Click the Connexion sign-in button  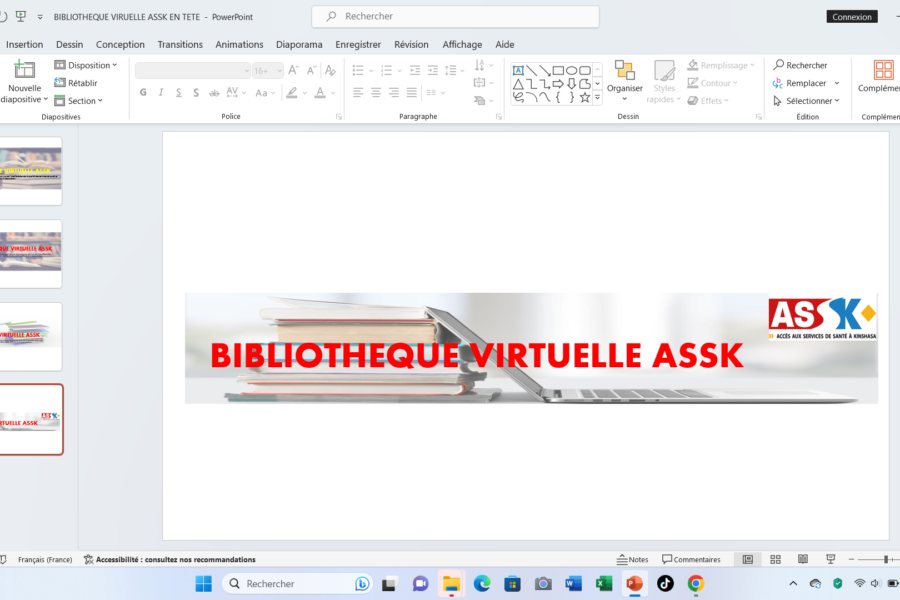852,17
